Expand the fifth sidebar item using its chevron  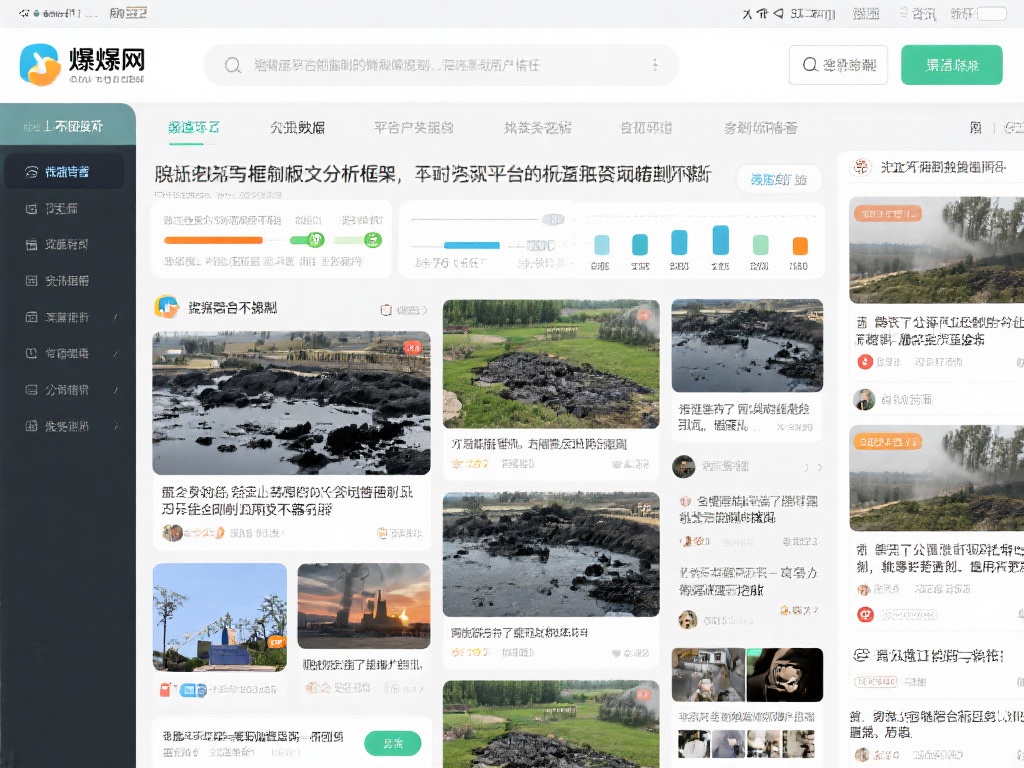[116, 317]
